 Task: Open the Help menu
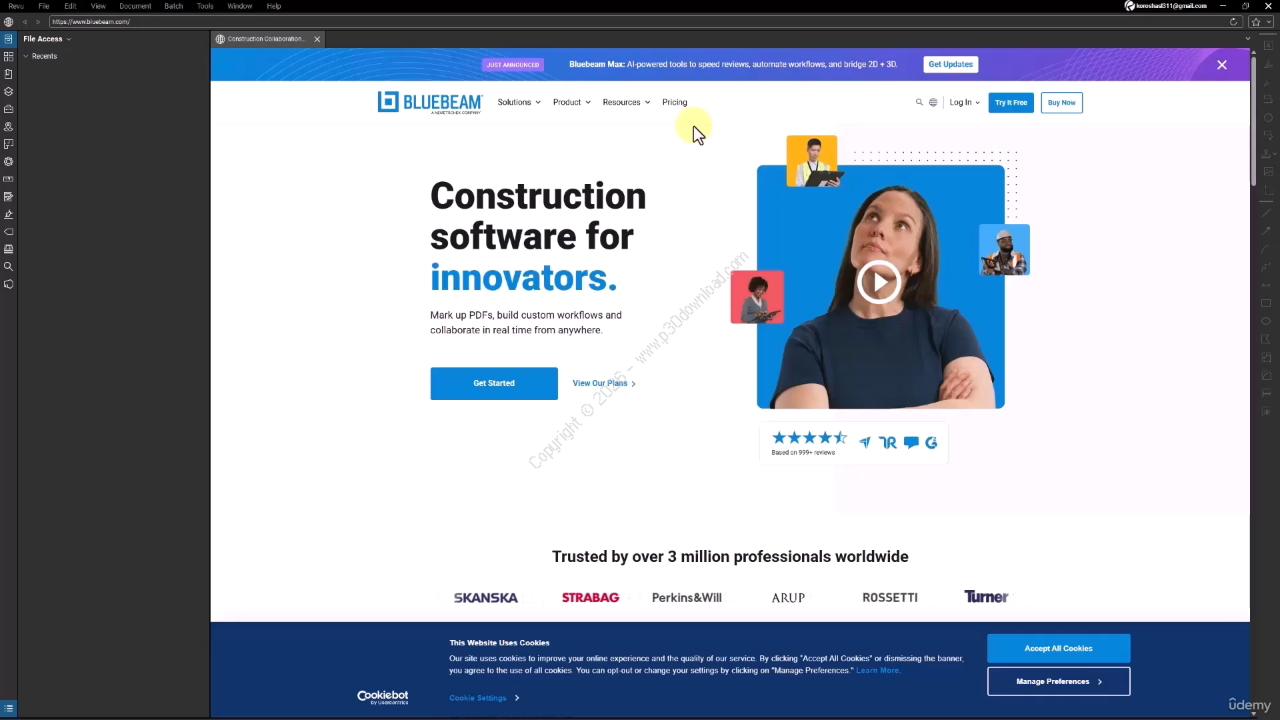tap(274, 6)
